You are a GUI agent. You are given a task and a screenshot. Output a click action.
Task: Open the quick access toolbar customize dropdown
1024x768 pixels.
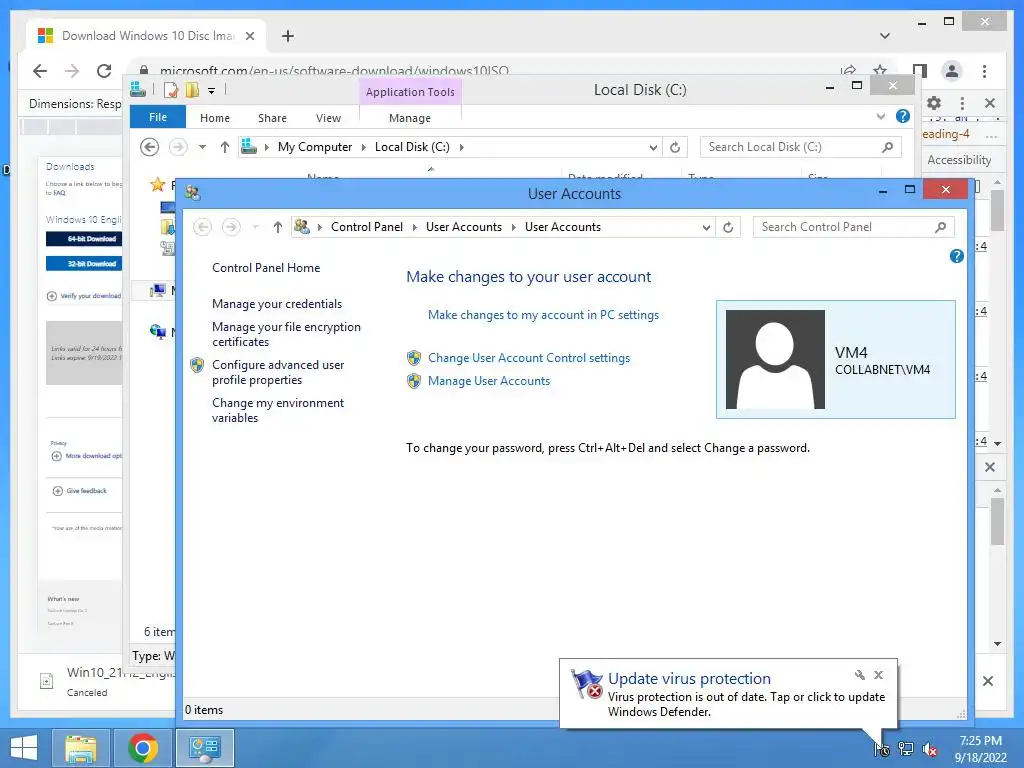click(x=212, y=91)
